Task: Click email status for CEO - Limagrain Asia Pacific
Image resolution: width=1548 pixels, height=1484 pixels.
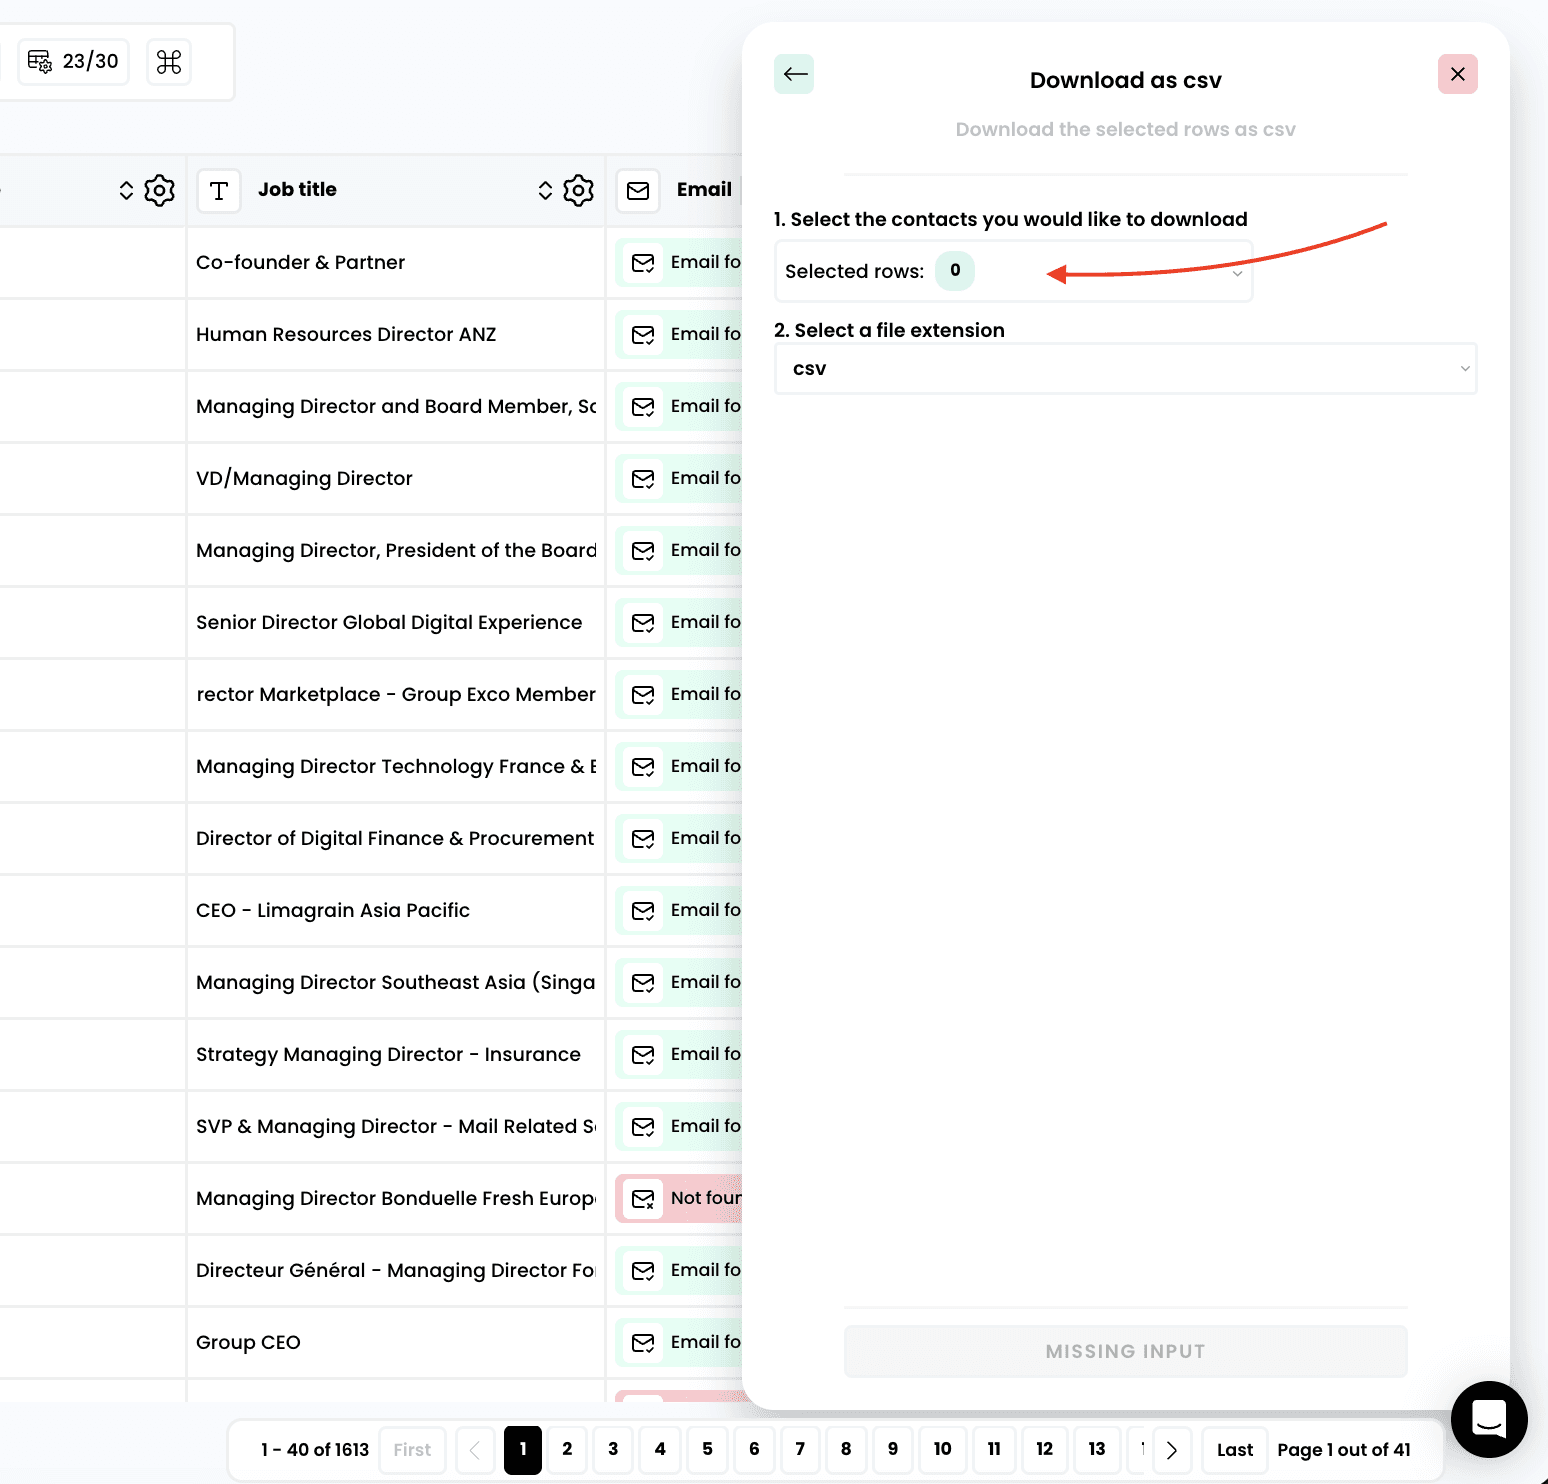Action: (x=679, y=910)
